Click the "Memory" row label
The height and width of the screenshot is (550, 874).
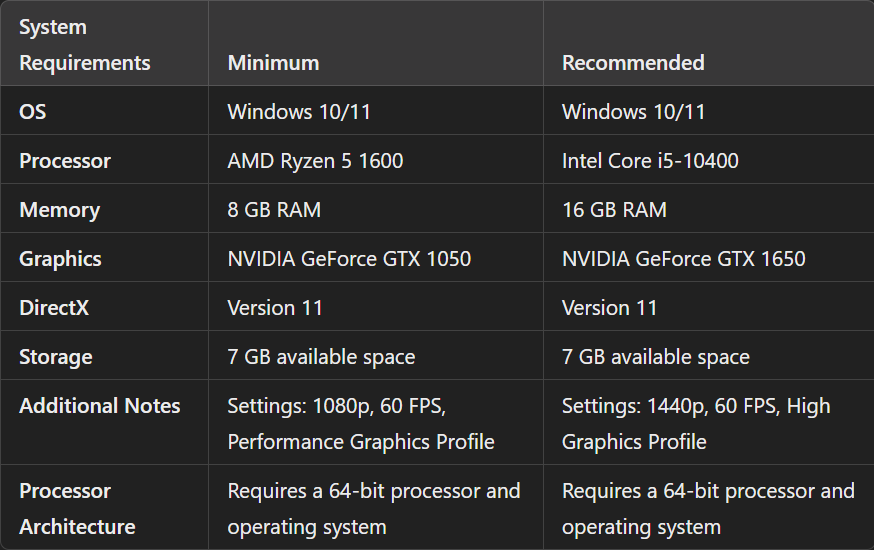click(60, 210)
